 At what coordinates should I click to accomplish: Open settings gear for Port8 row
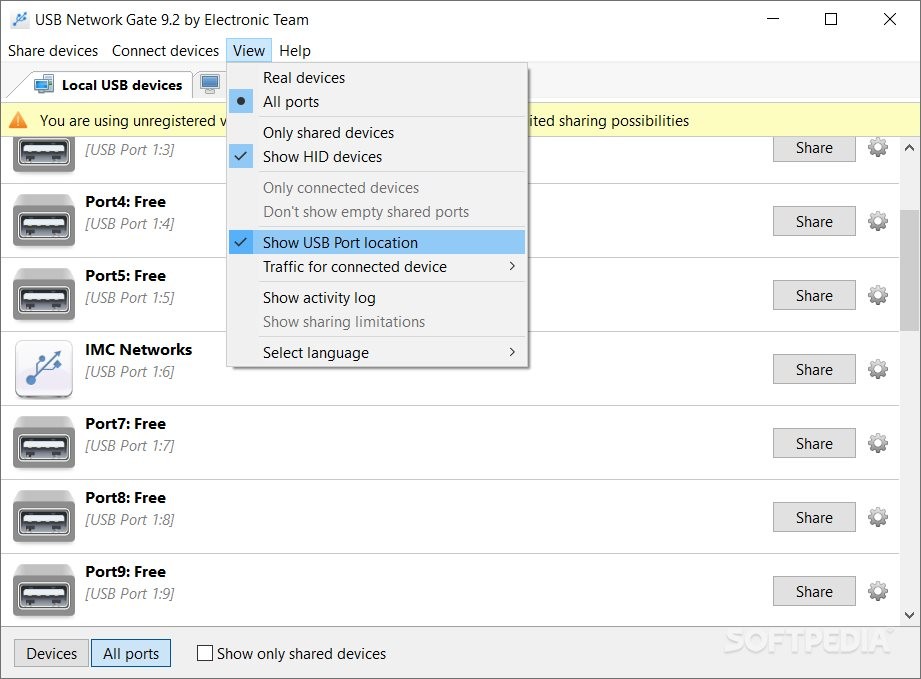(x=878, y=517)
